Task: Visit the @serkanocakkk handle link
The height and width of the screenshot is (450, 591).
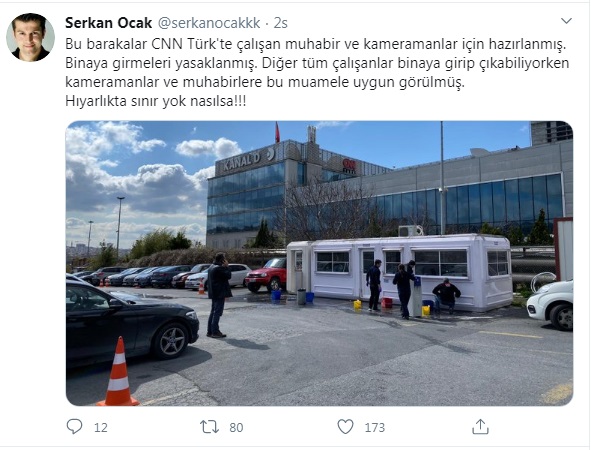Action: (x=209, y=23)
